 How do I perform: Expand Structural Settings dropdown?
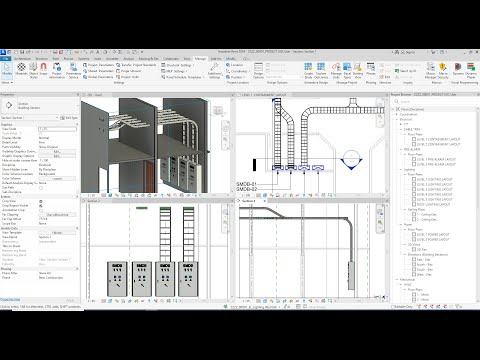pyautogui.click(x=178, y=65)
